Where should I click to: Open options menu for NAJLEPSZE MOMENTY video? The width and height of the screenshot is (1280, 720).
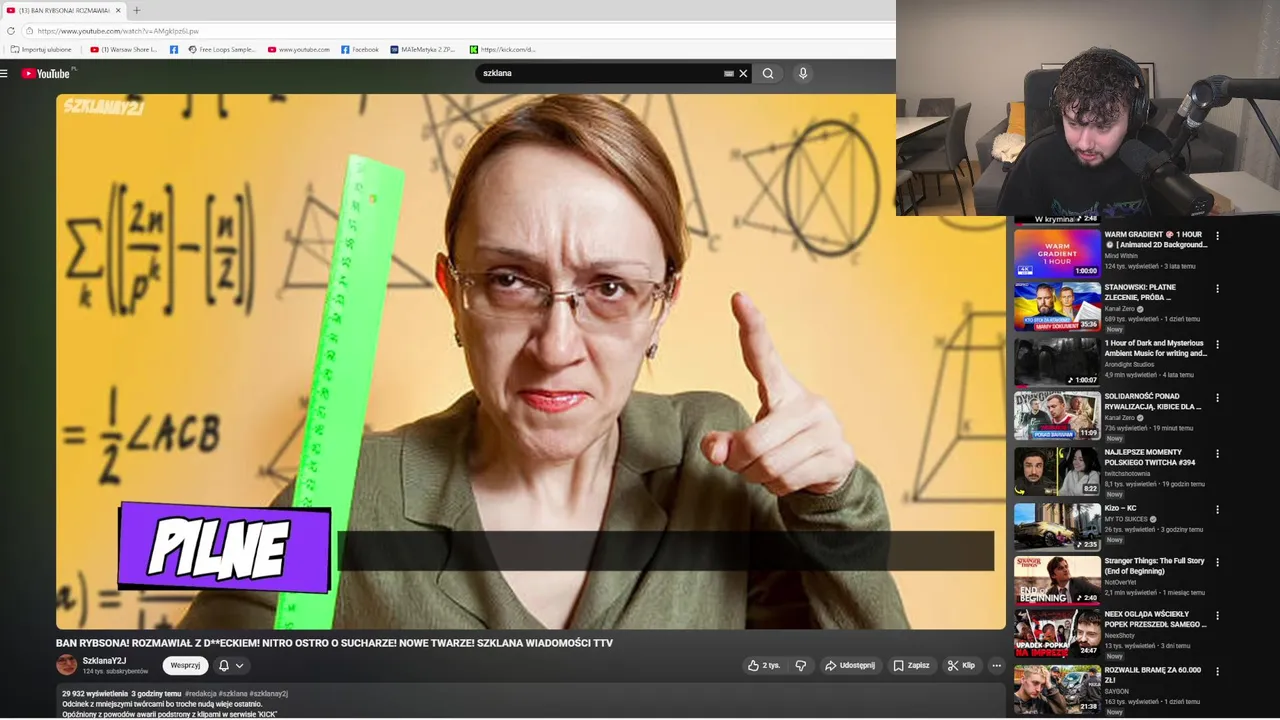(1217, 453)
